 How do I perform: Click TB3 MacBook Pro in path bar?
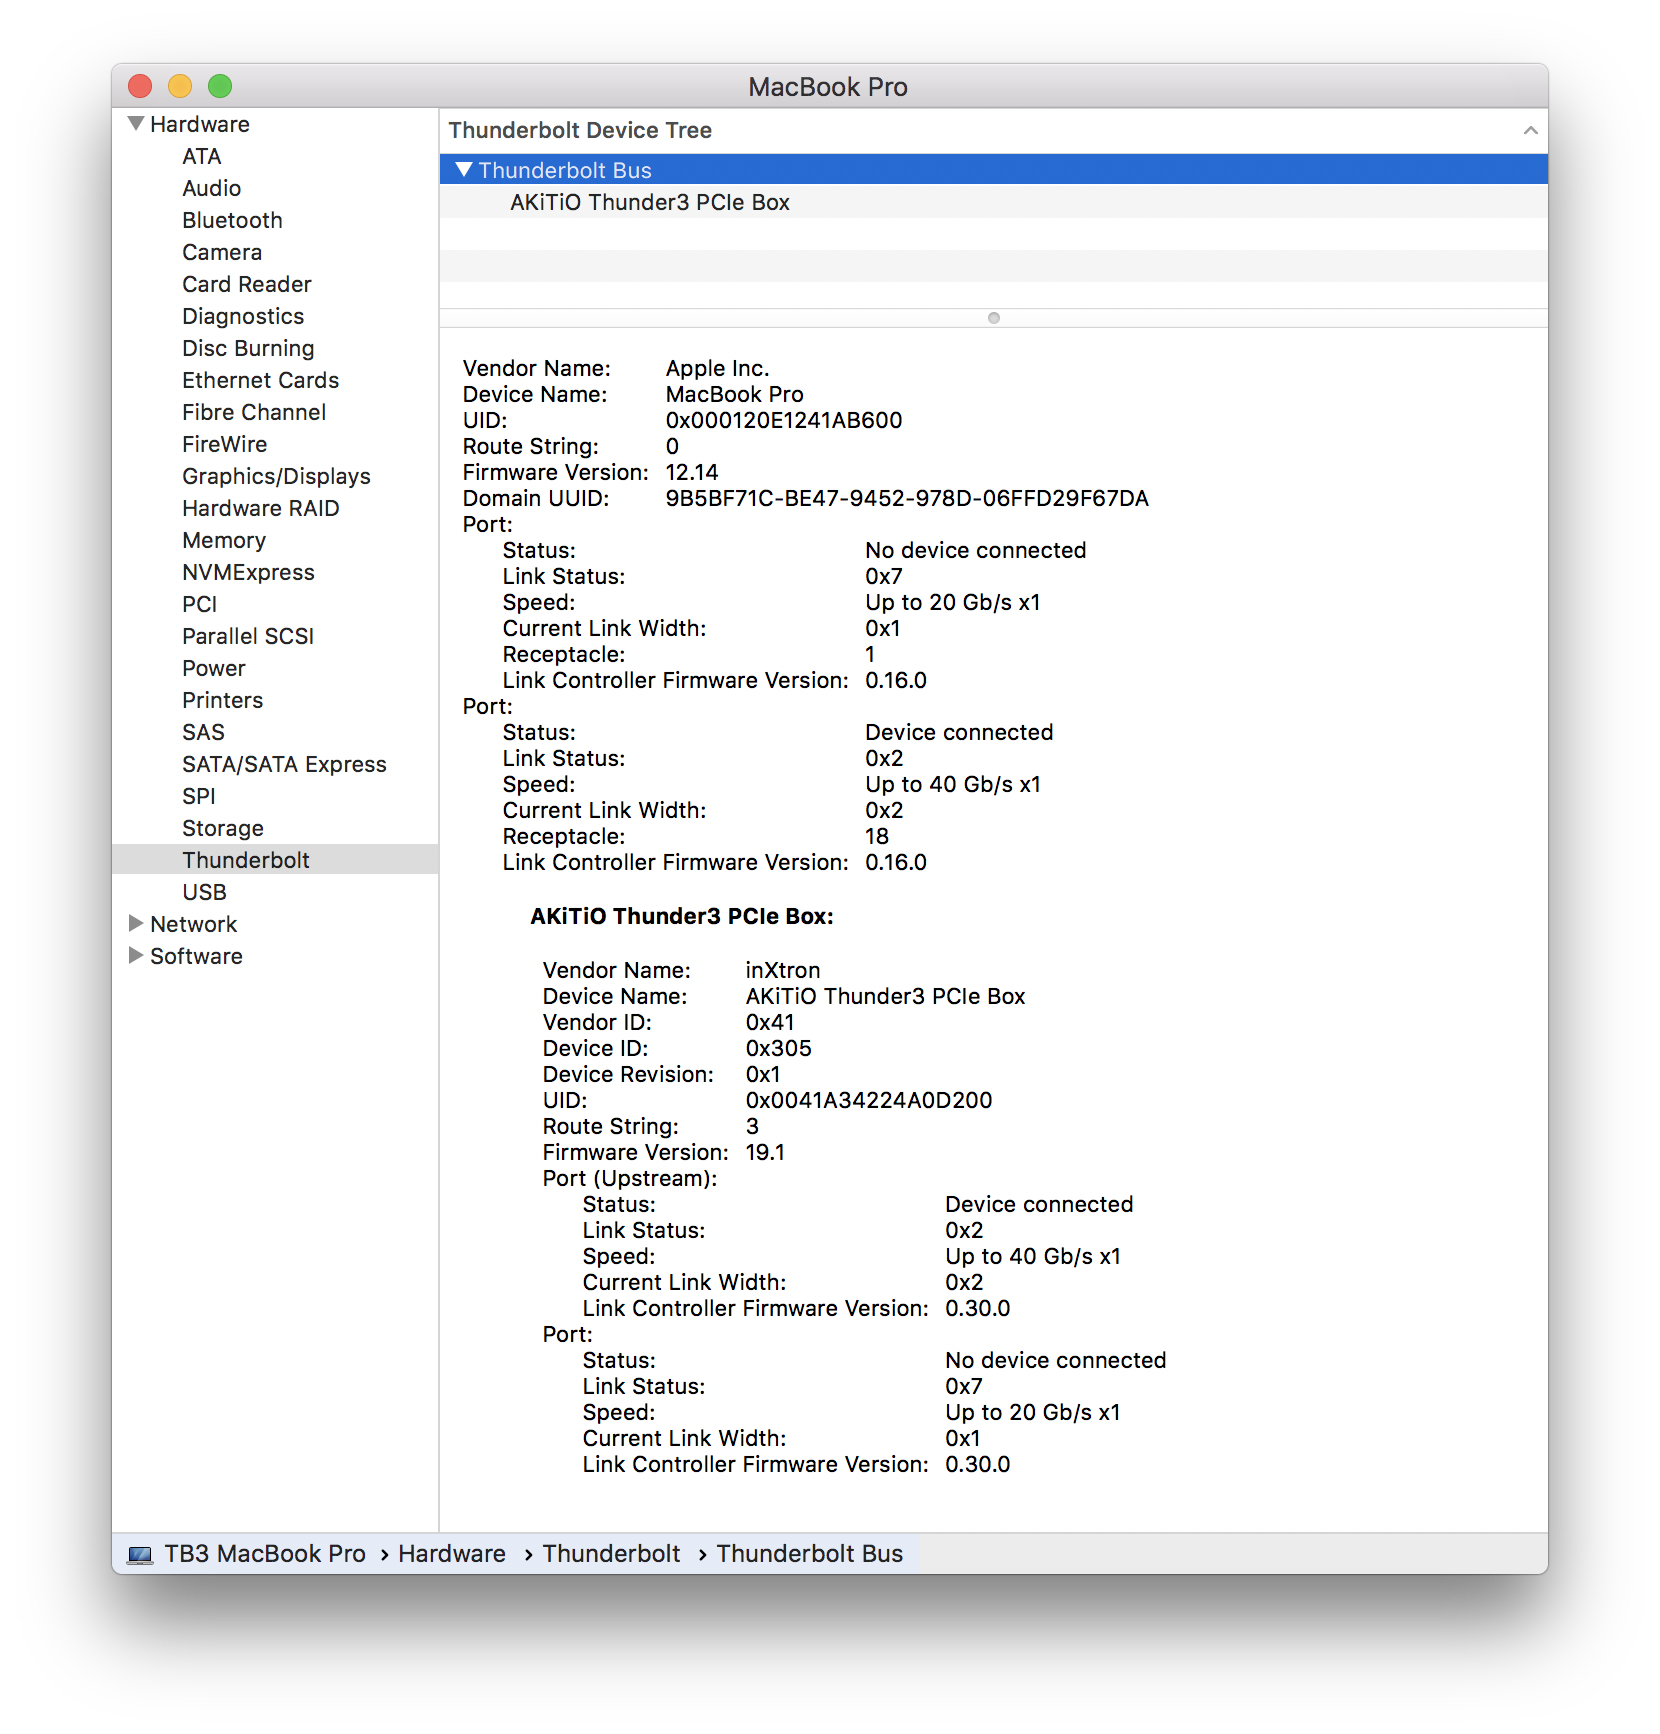[265, 1554]
